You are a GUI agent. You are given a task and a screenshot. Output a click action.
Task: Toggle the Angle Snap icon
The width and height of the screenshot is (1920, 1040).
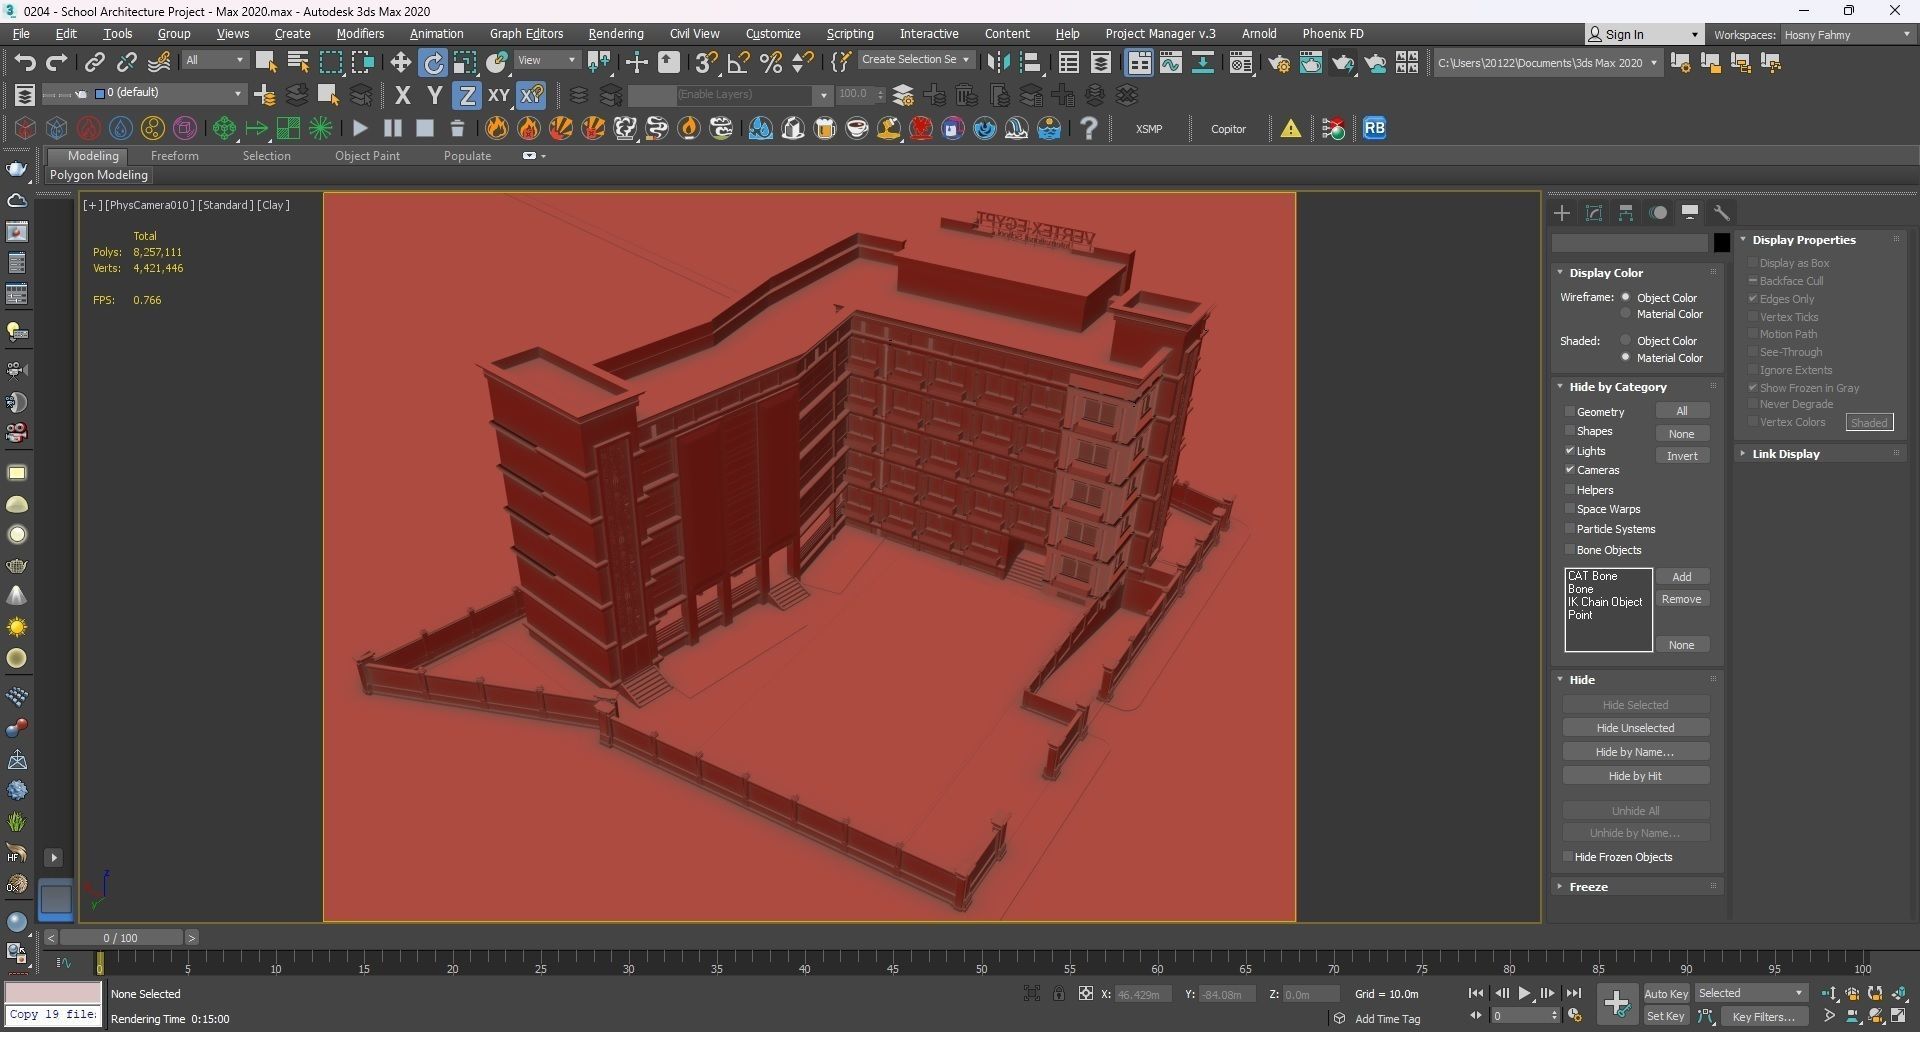738,63
